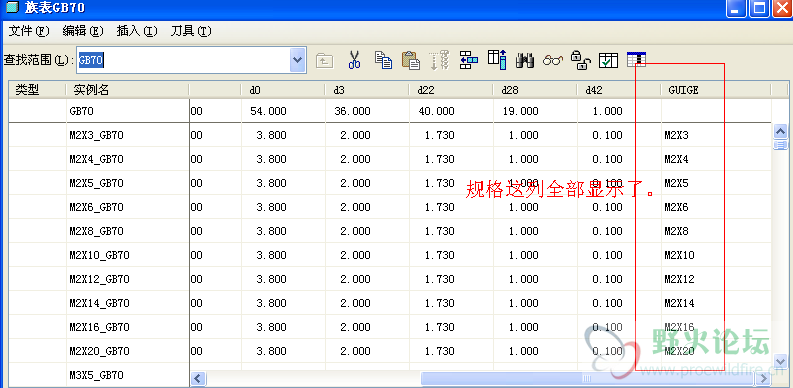The image size is (793, 388).
Task: Click the binoculars find icon
Action: tap(525, 61)
